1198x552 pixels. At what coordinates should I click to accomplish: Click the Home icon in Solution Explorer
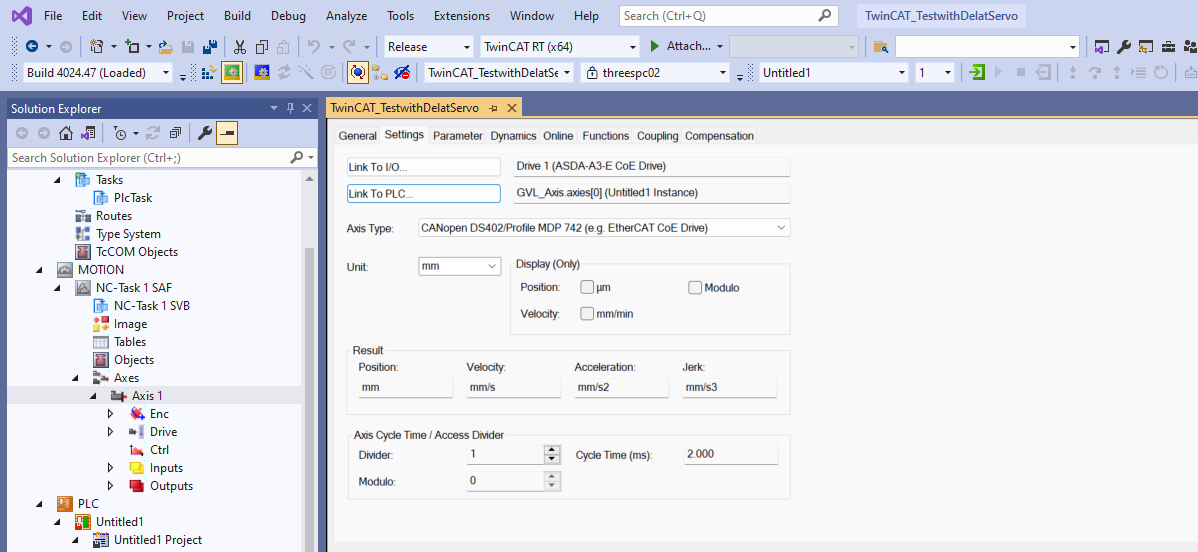tap(66, 133)
